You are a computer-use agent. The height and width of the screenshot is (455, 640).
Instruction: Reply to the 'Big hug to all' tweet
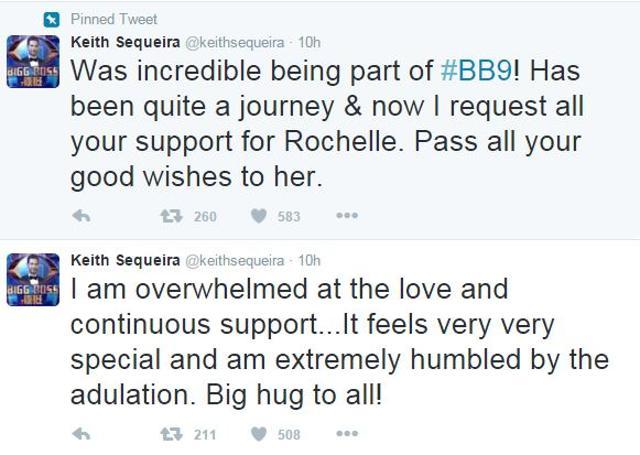click(81, 434)
